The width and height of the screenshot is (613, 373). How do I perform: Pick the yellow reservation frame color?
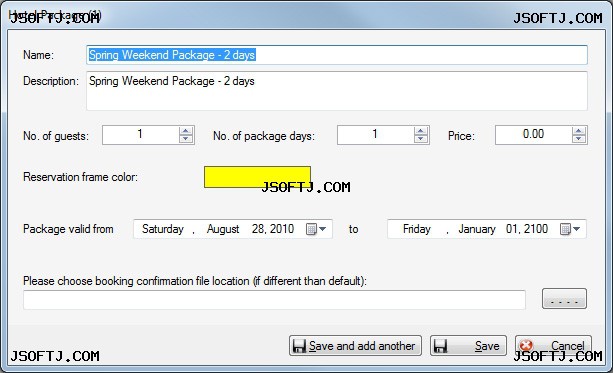(257, 177)
